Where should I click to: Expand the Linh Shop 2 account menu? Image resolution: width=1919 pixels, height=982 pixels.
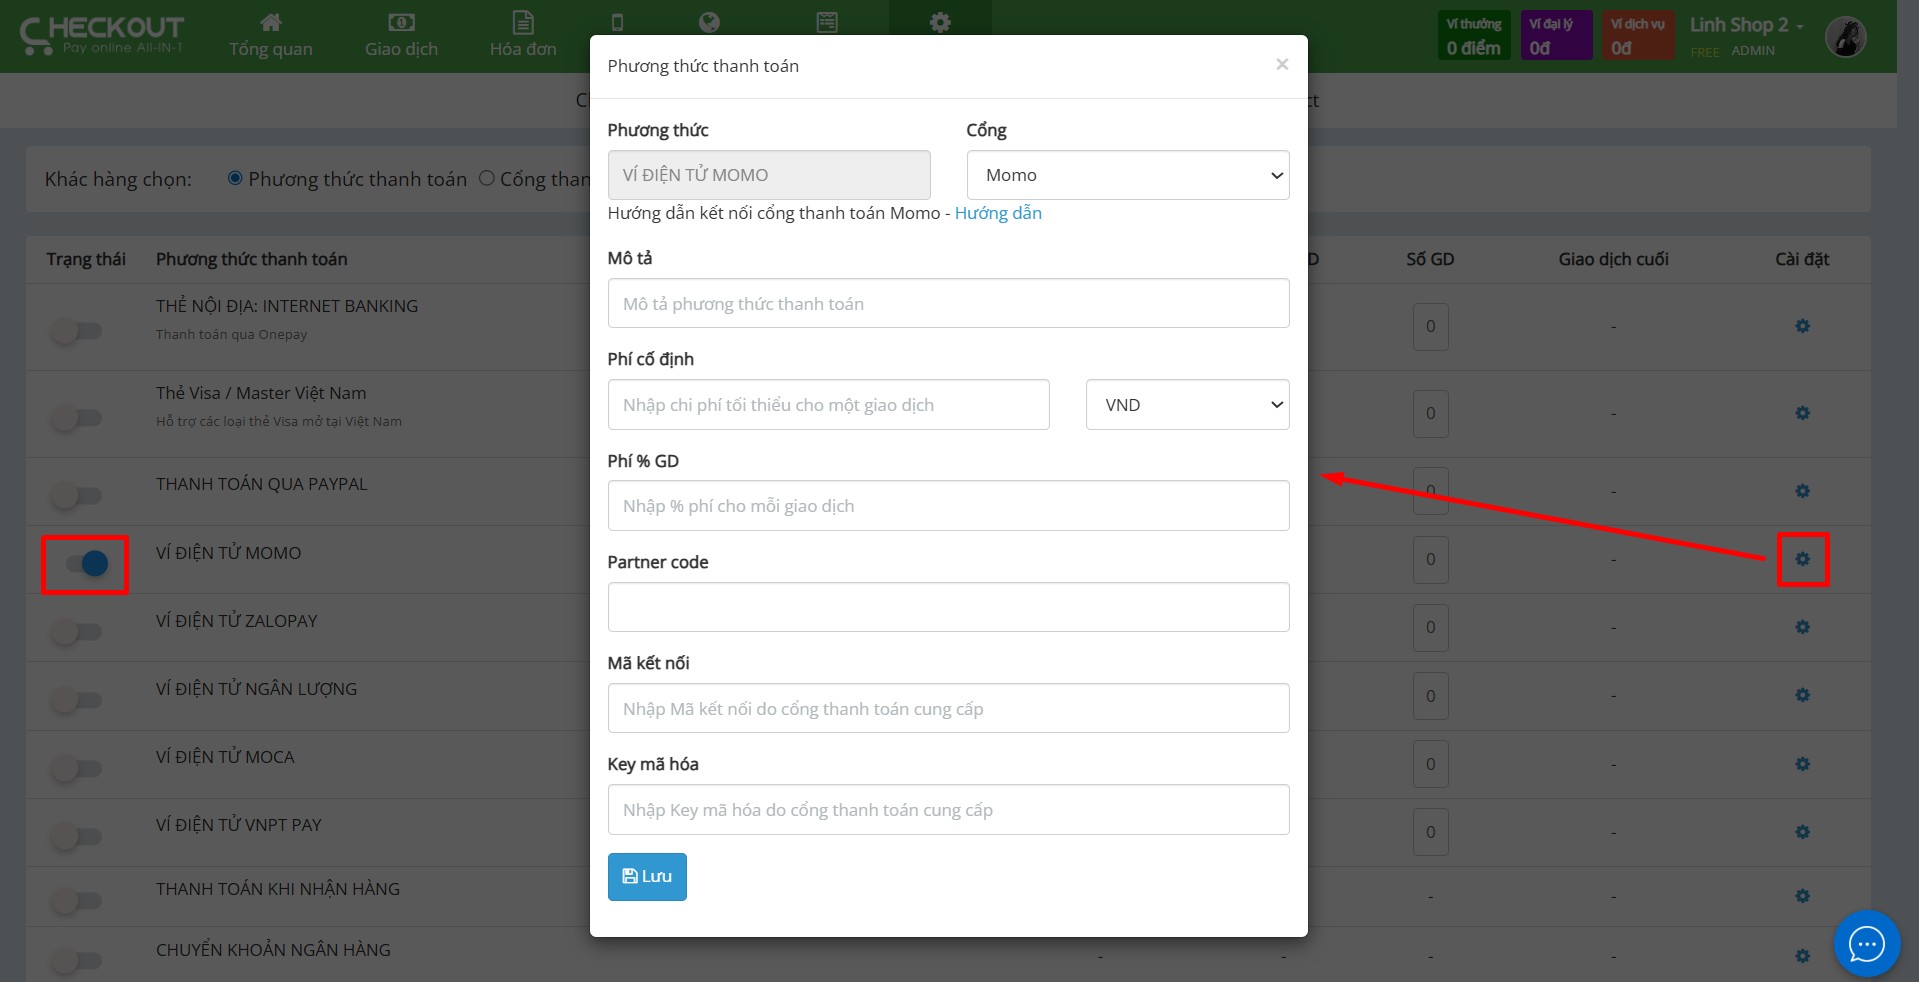tap(1746, 26)
